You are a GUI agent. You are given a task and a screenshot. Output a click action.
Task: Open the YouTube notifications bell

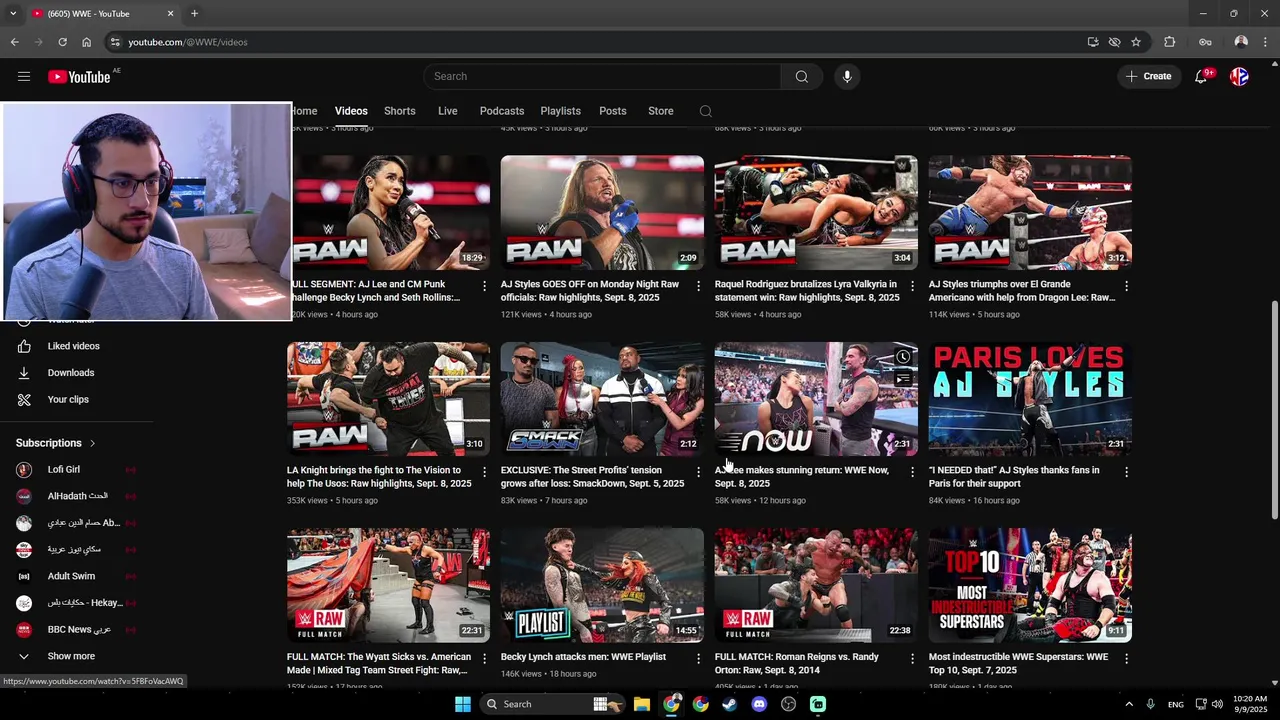[x=1201, y=77]
